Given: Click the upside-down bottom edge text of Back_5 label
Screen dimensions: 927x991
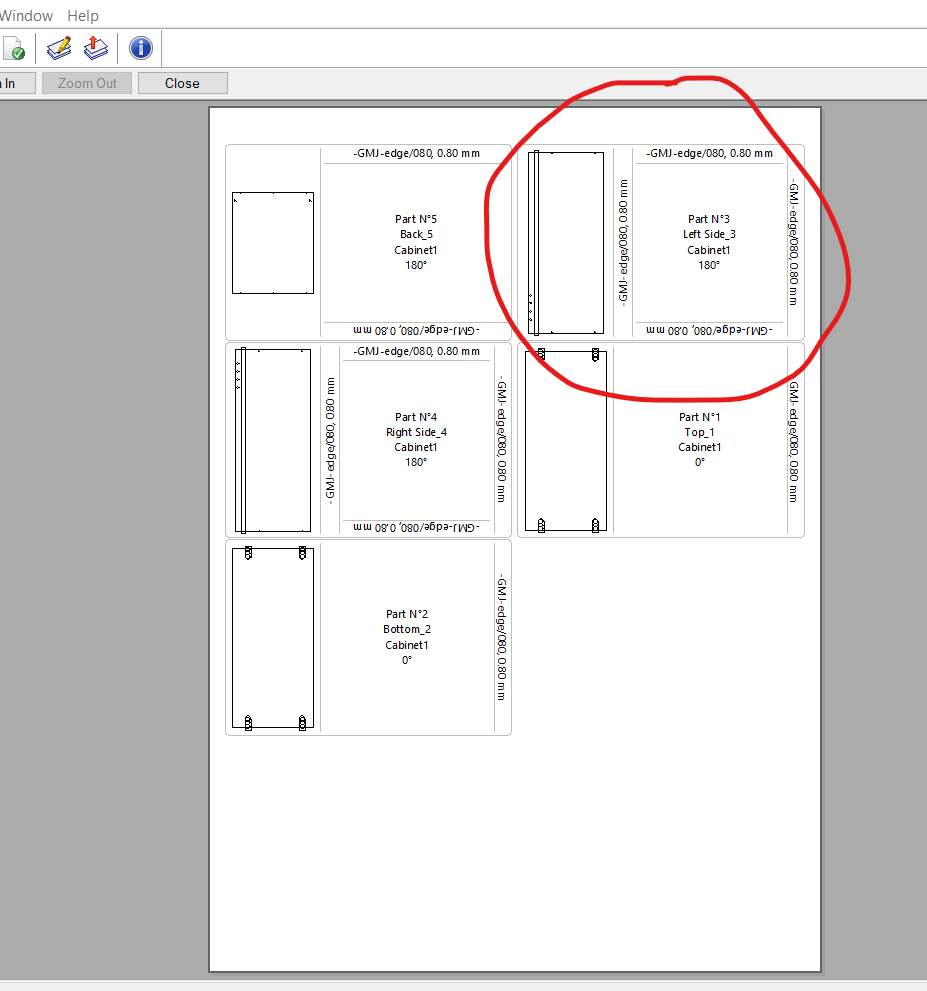Looking at the screenshot, I should point(416,330).
